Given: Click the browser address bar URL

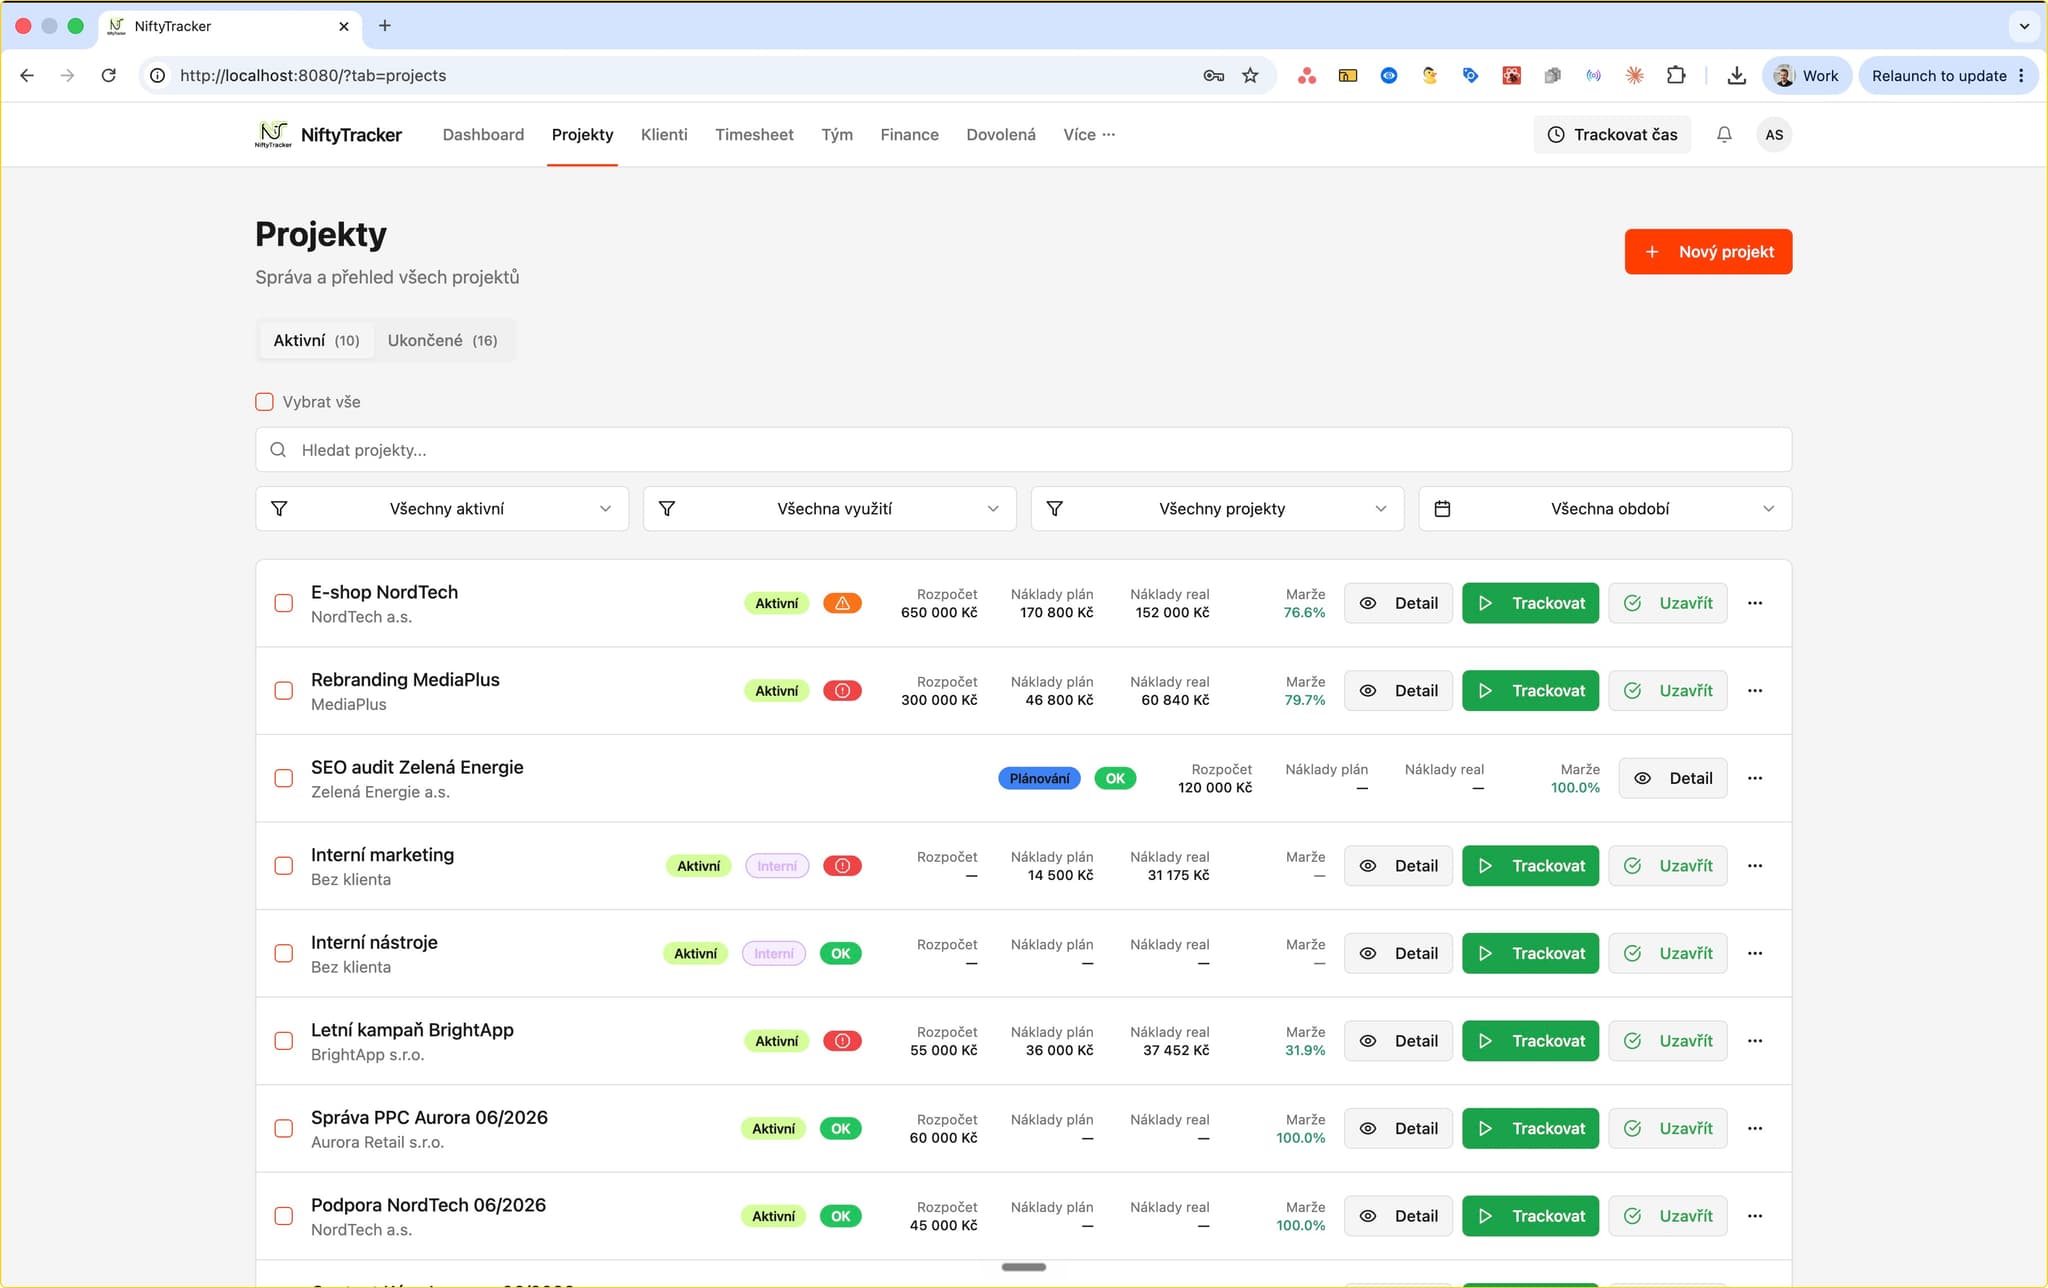Looking at the screenshot, I should (x=313, y=75).
